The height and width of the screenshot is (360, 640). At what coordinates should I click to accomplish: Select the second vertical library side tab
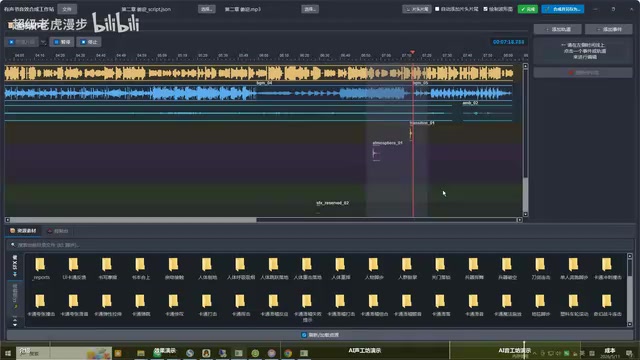pos(15,296)
